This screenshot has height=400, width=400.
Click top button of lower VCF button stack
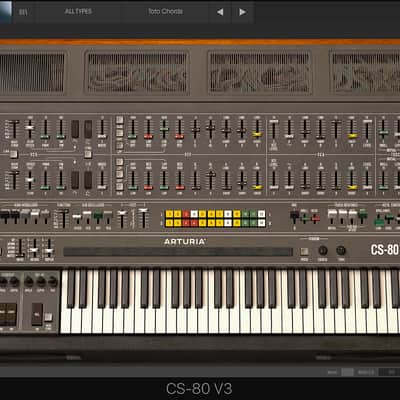[119, 162]
